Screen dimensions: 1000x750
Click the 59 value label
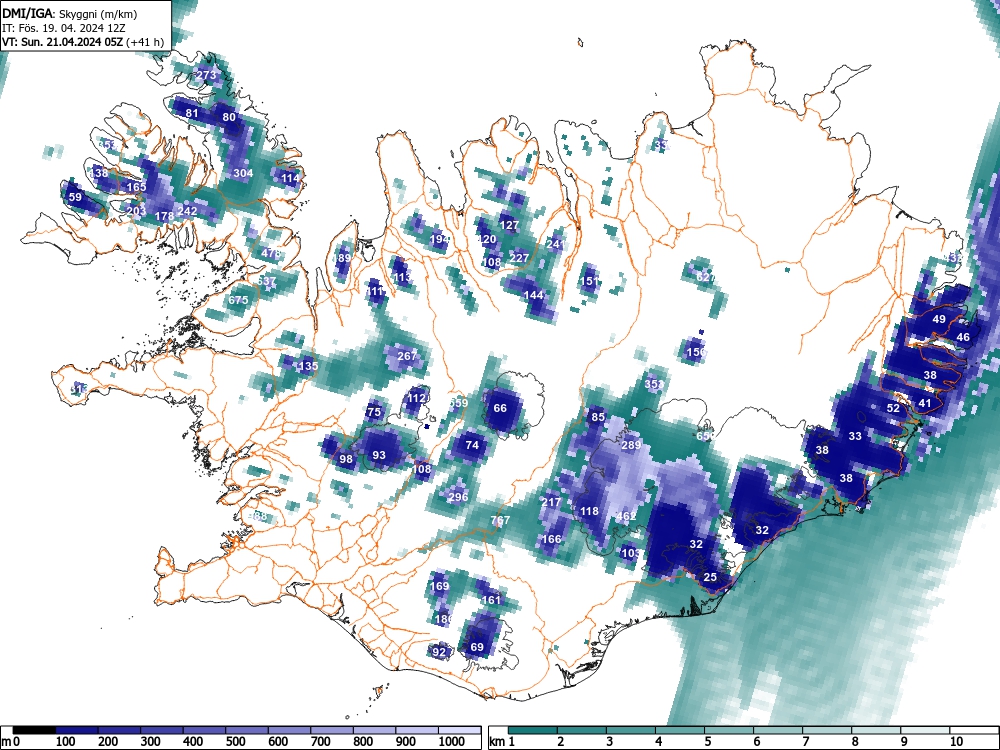75,197
